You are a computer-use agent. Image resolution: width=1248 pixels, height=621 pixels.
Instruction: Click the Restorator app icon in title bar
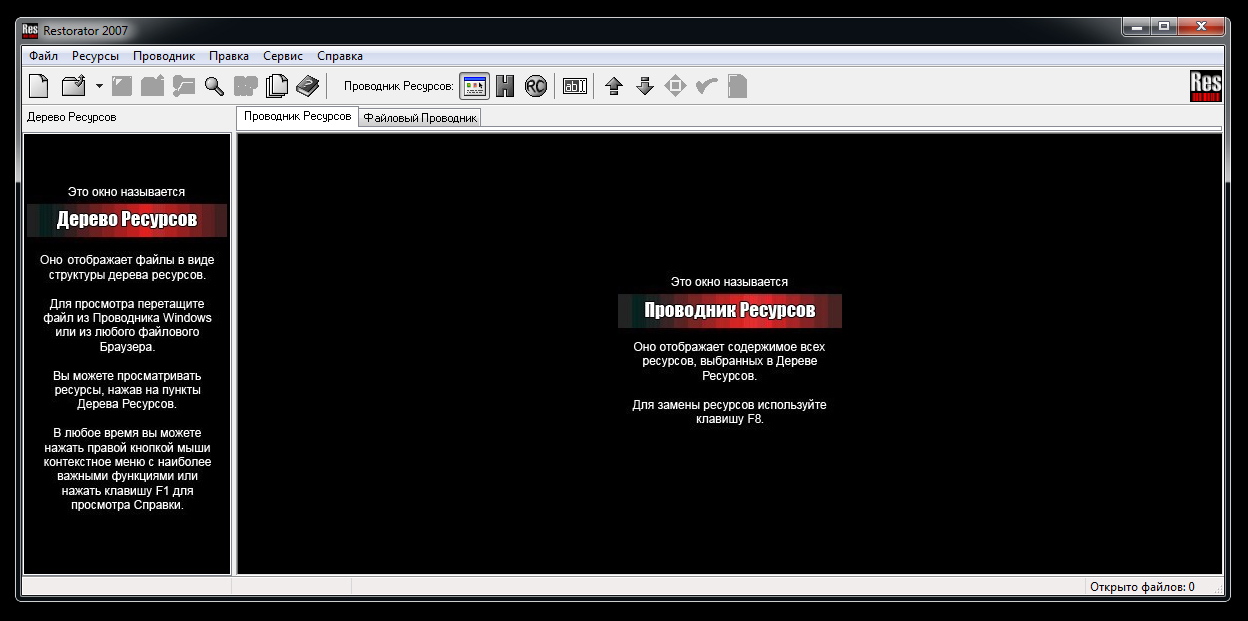[x=30, y=30]
